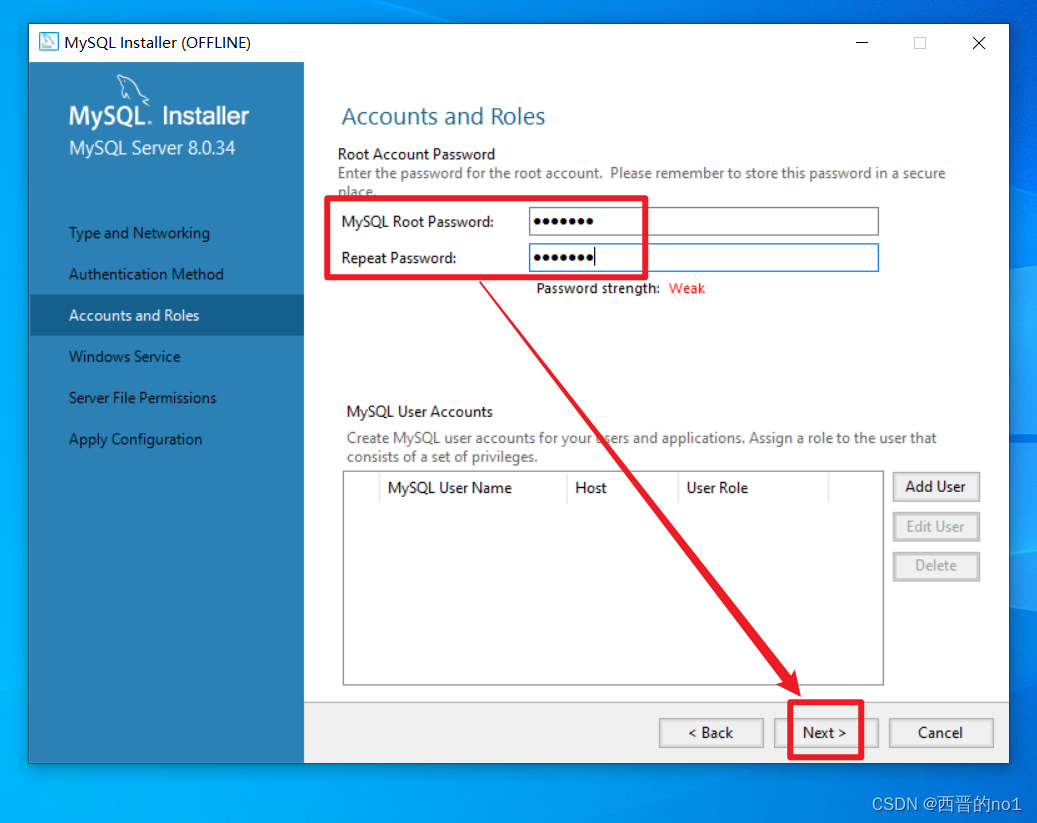Go back with the < Back button

tap(711, 732)
